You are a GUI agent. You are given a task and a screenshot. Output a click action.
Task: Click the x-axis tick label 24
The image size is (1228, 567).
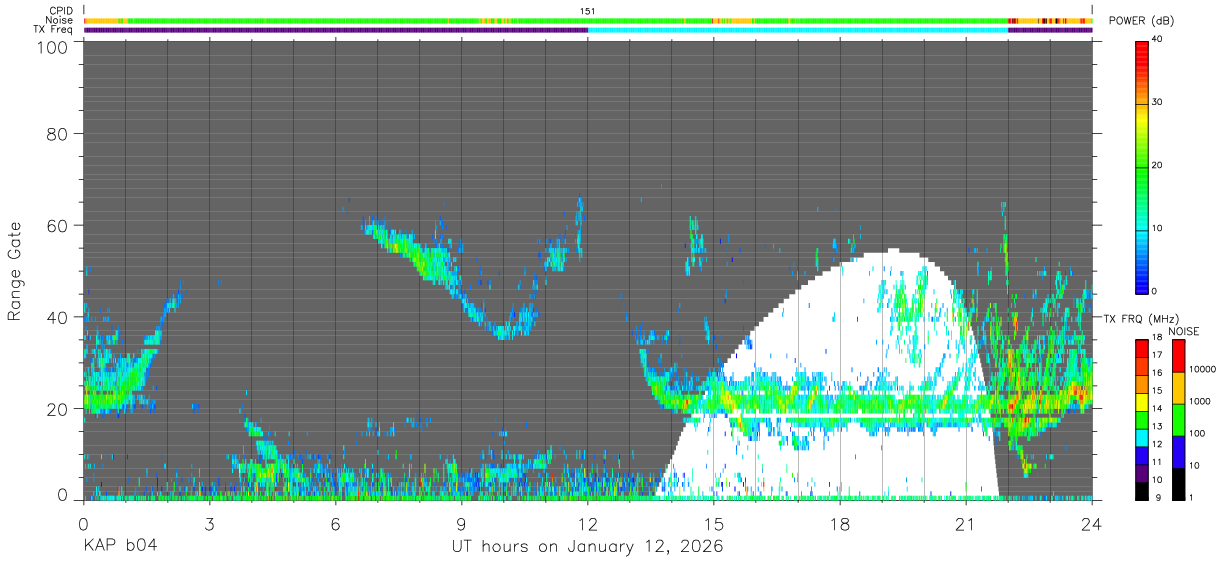(x=1092, y=524)
